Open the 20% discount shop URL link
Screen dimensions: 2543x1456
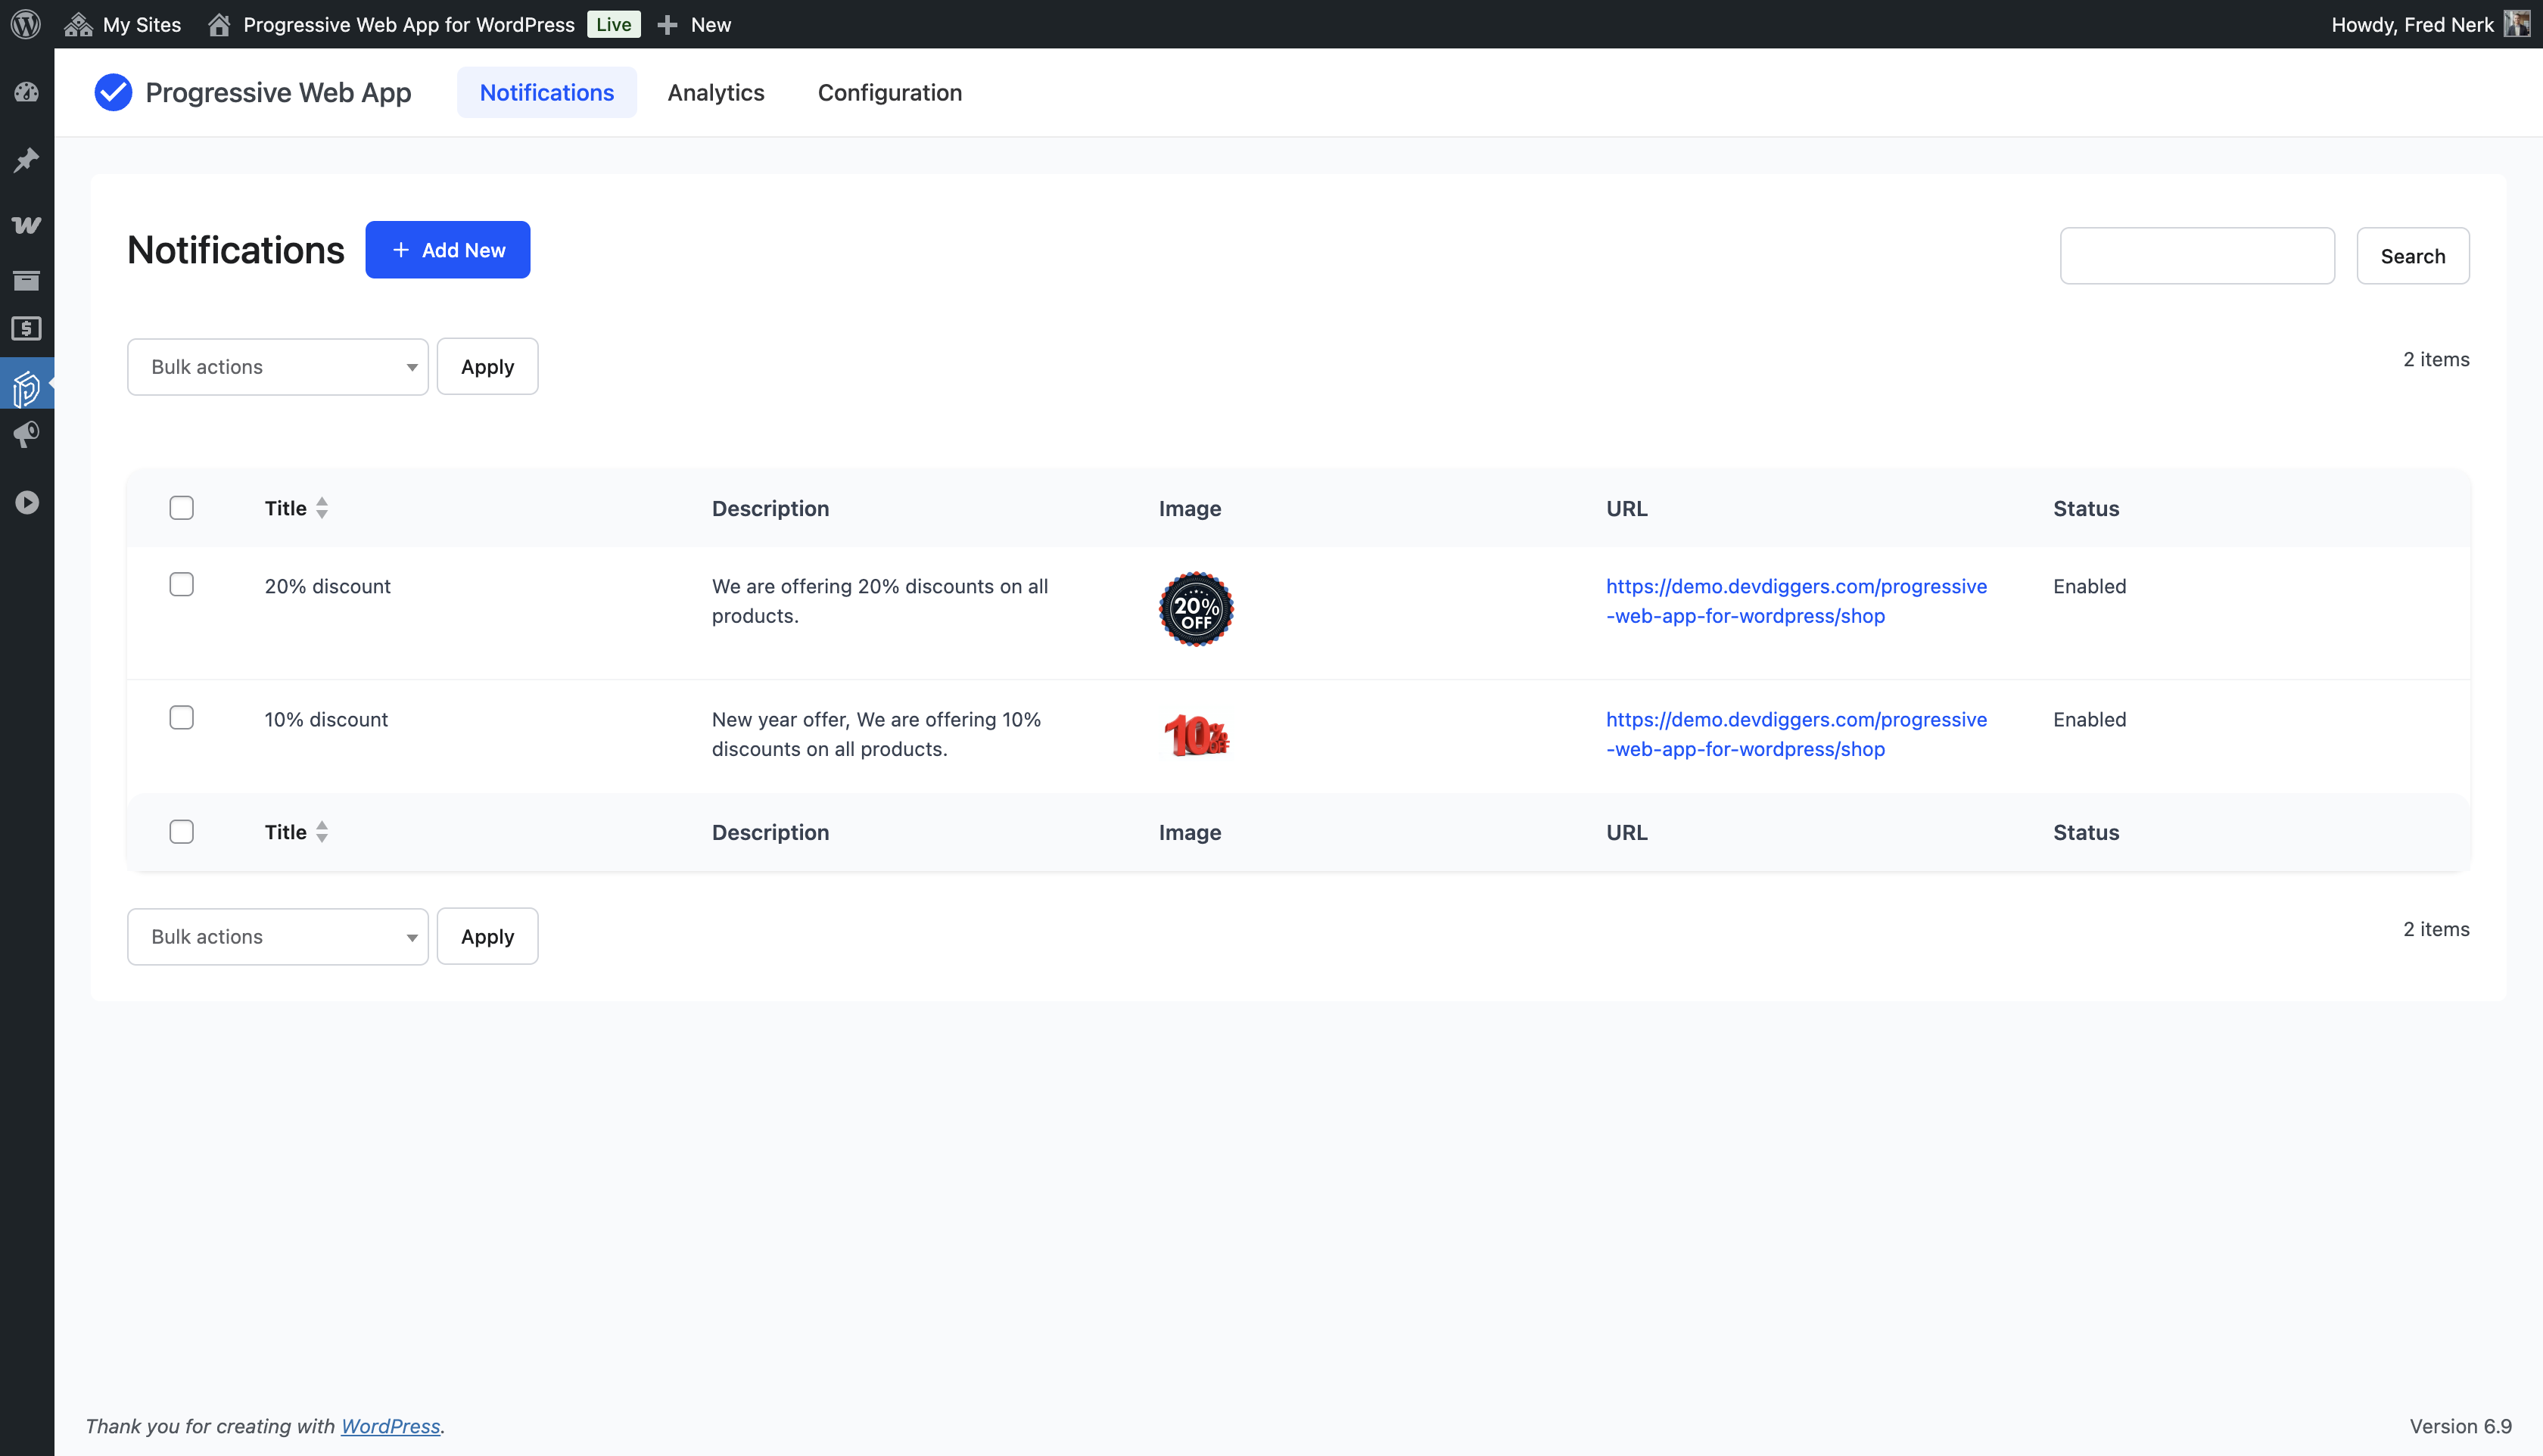(1795, 600)
